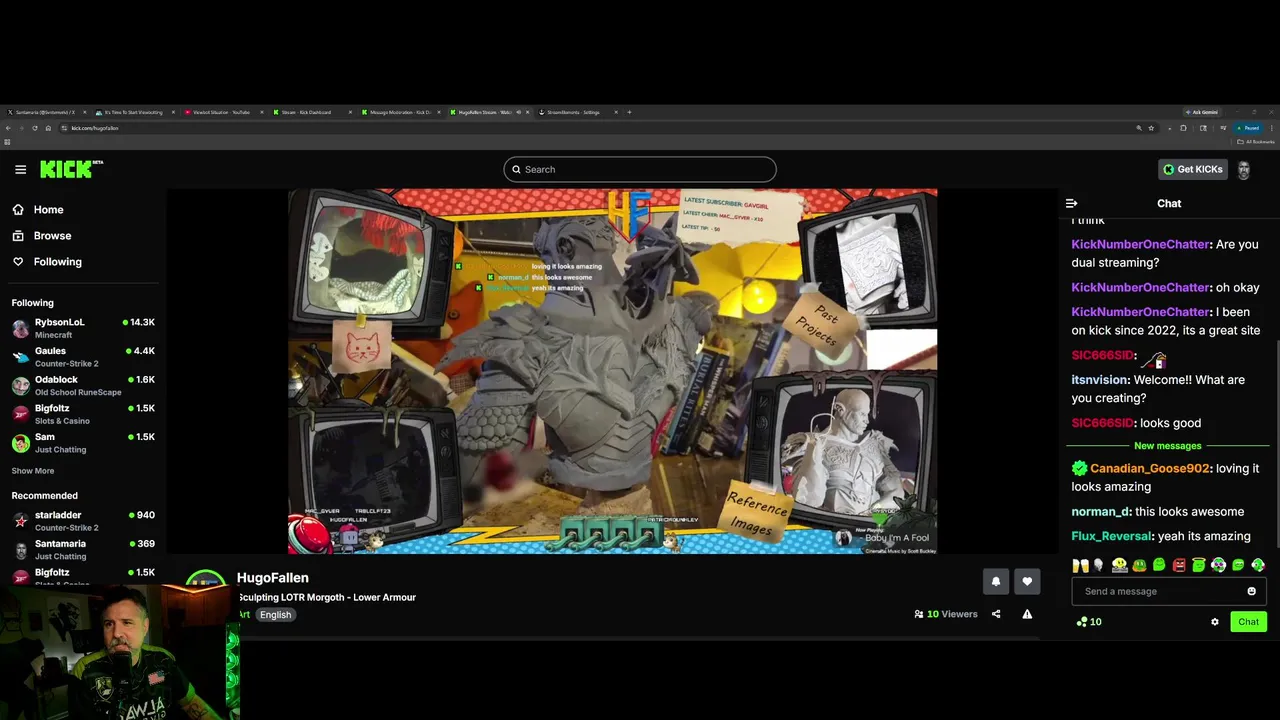Click the KICK logo
The image size is (1280, 720).
coord(71,169)
